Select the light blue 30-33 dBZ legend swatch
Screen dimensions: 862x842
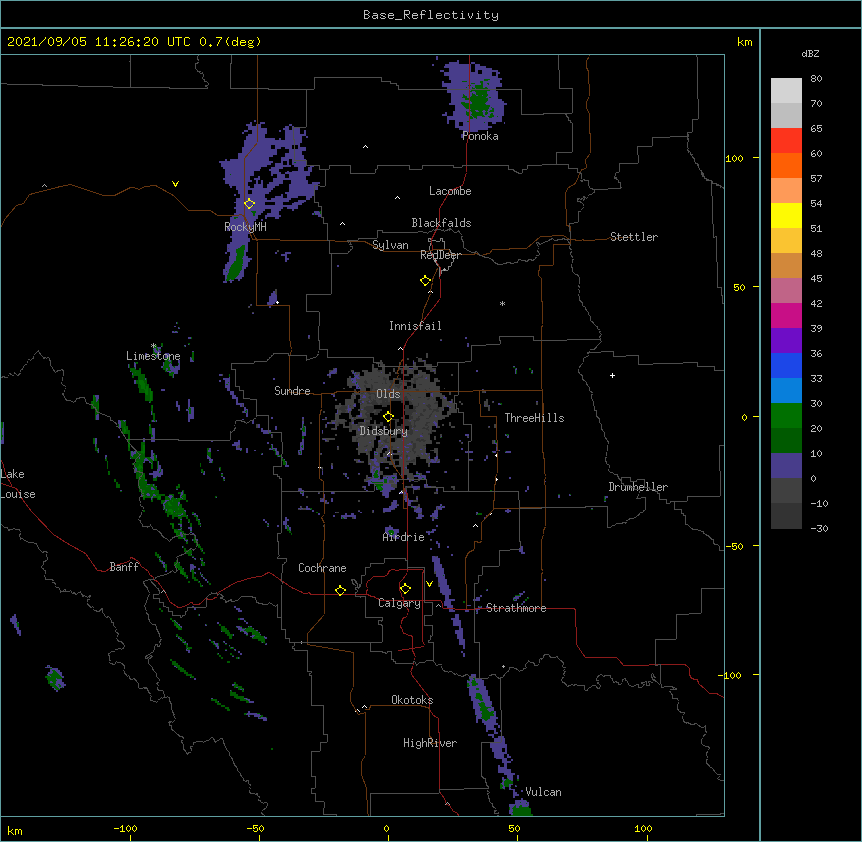[786, 391]
